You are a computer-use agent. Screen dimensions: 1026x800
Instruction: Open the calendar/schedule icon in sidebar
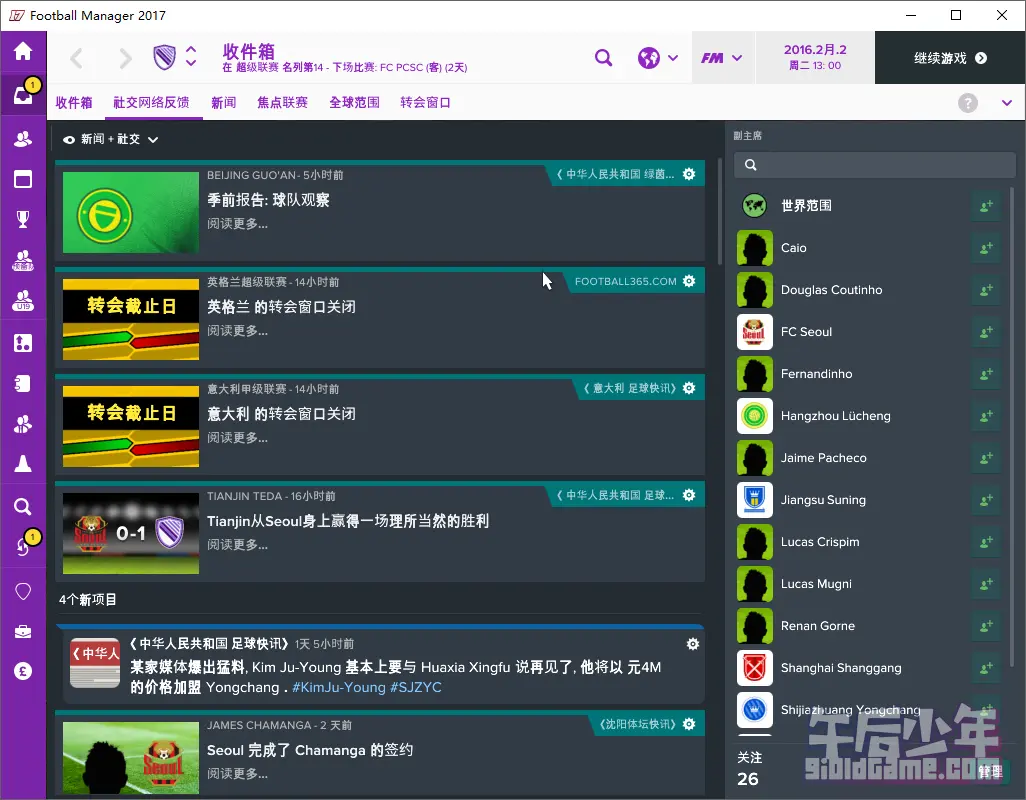(x=23, y=179)
